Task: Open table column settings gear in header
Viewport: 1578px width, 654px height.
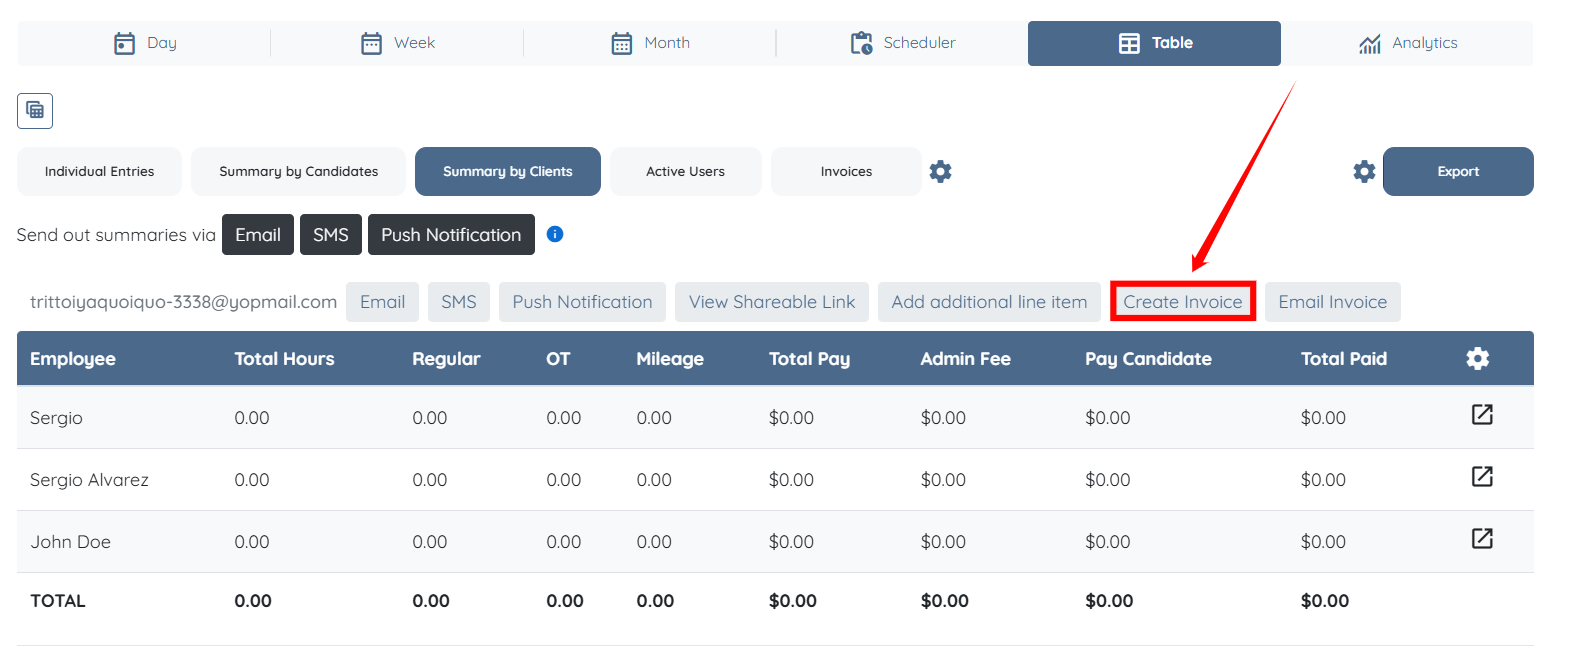Action: click(x=1477, y=359)
